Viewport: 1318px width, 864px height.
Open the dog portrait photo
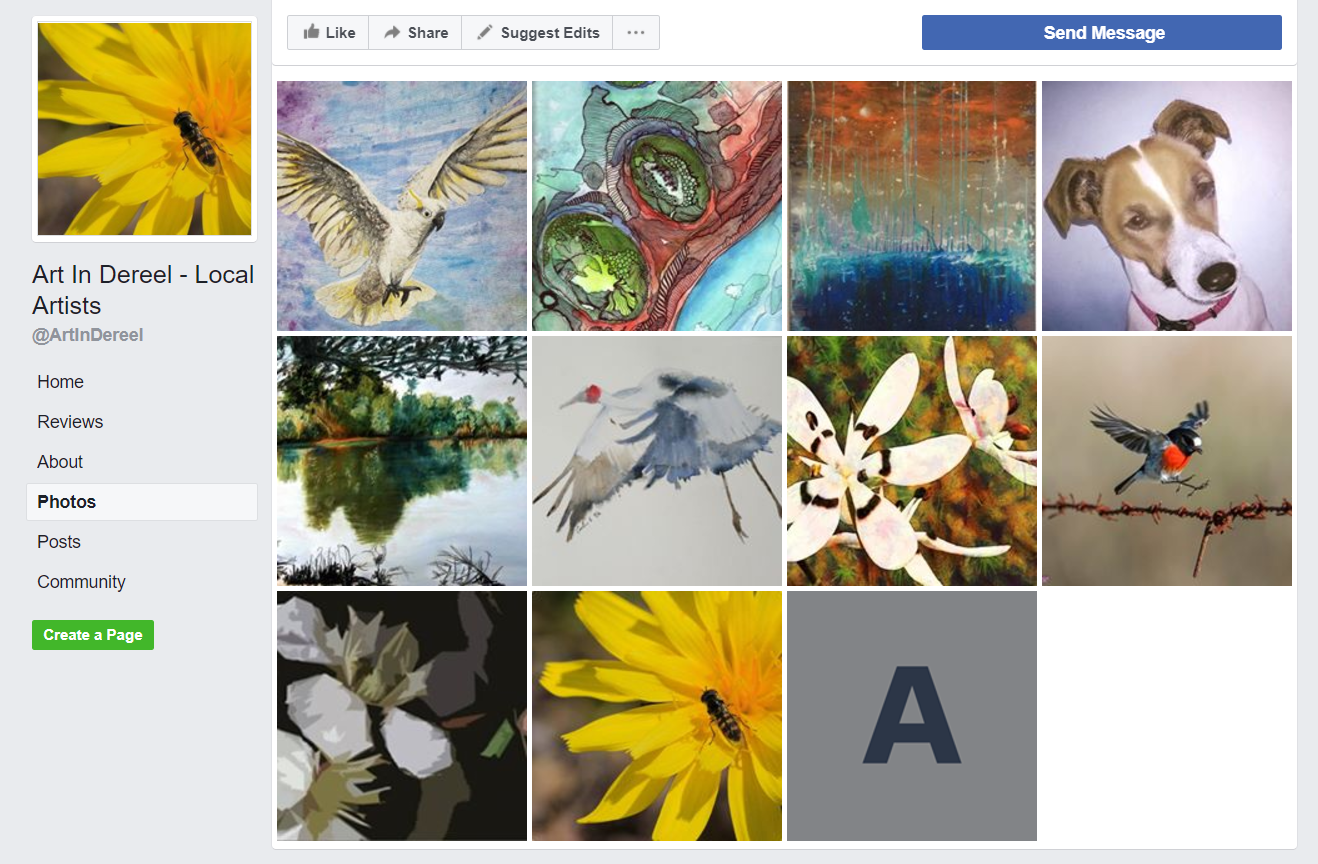(1167, 206)
